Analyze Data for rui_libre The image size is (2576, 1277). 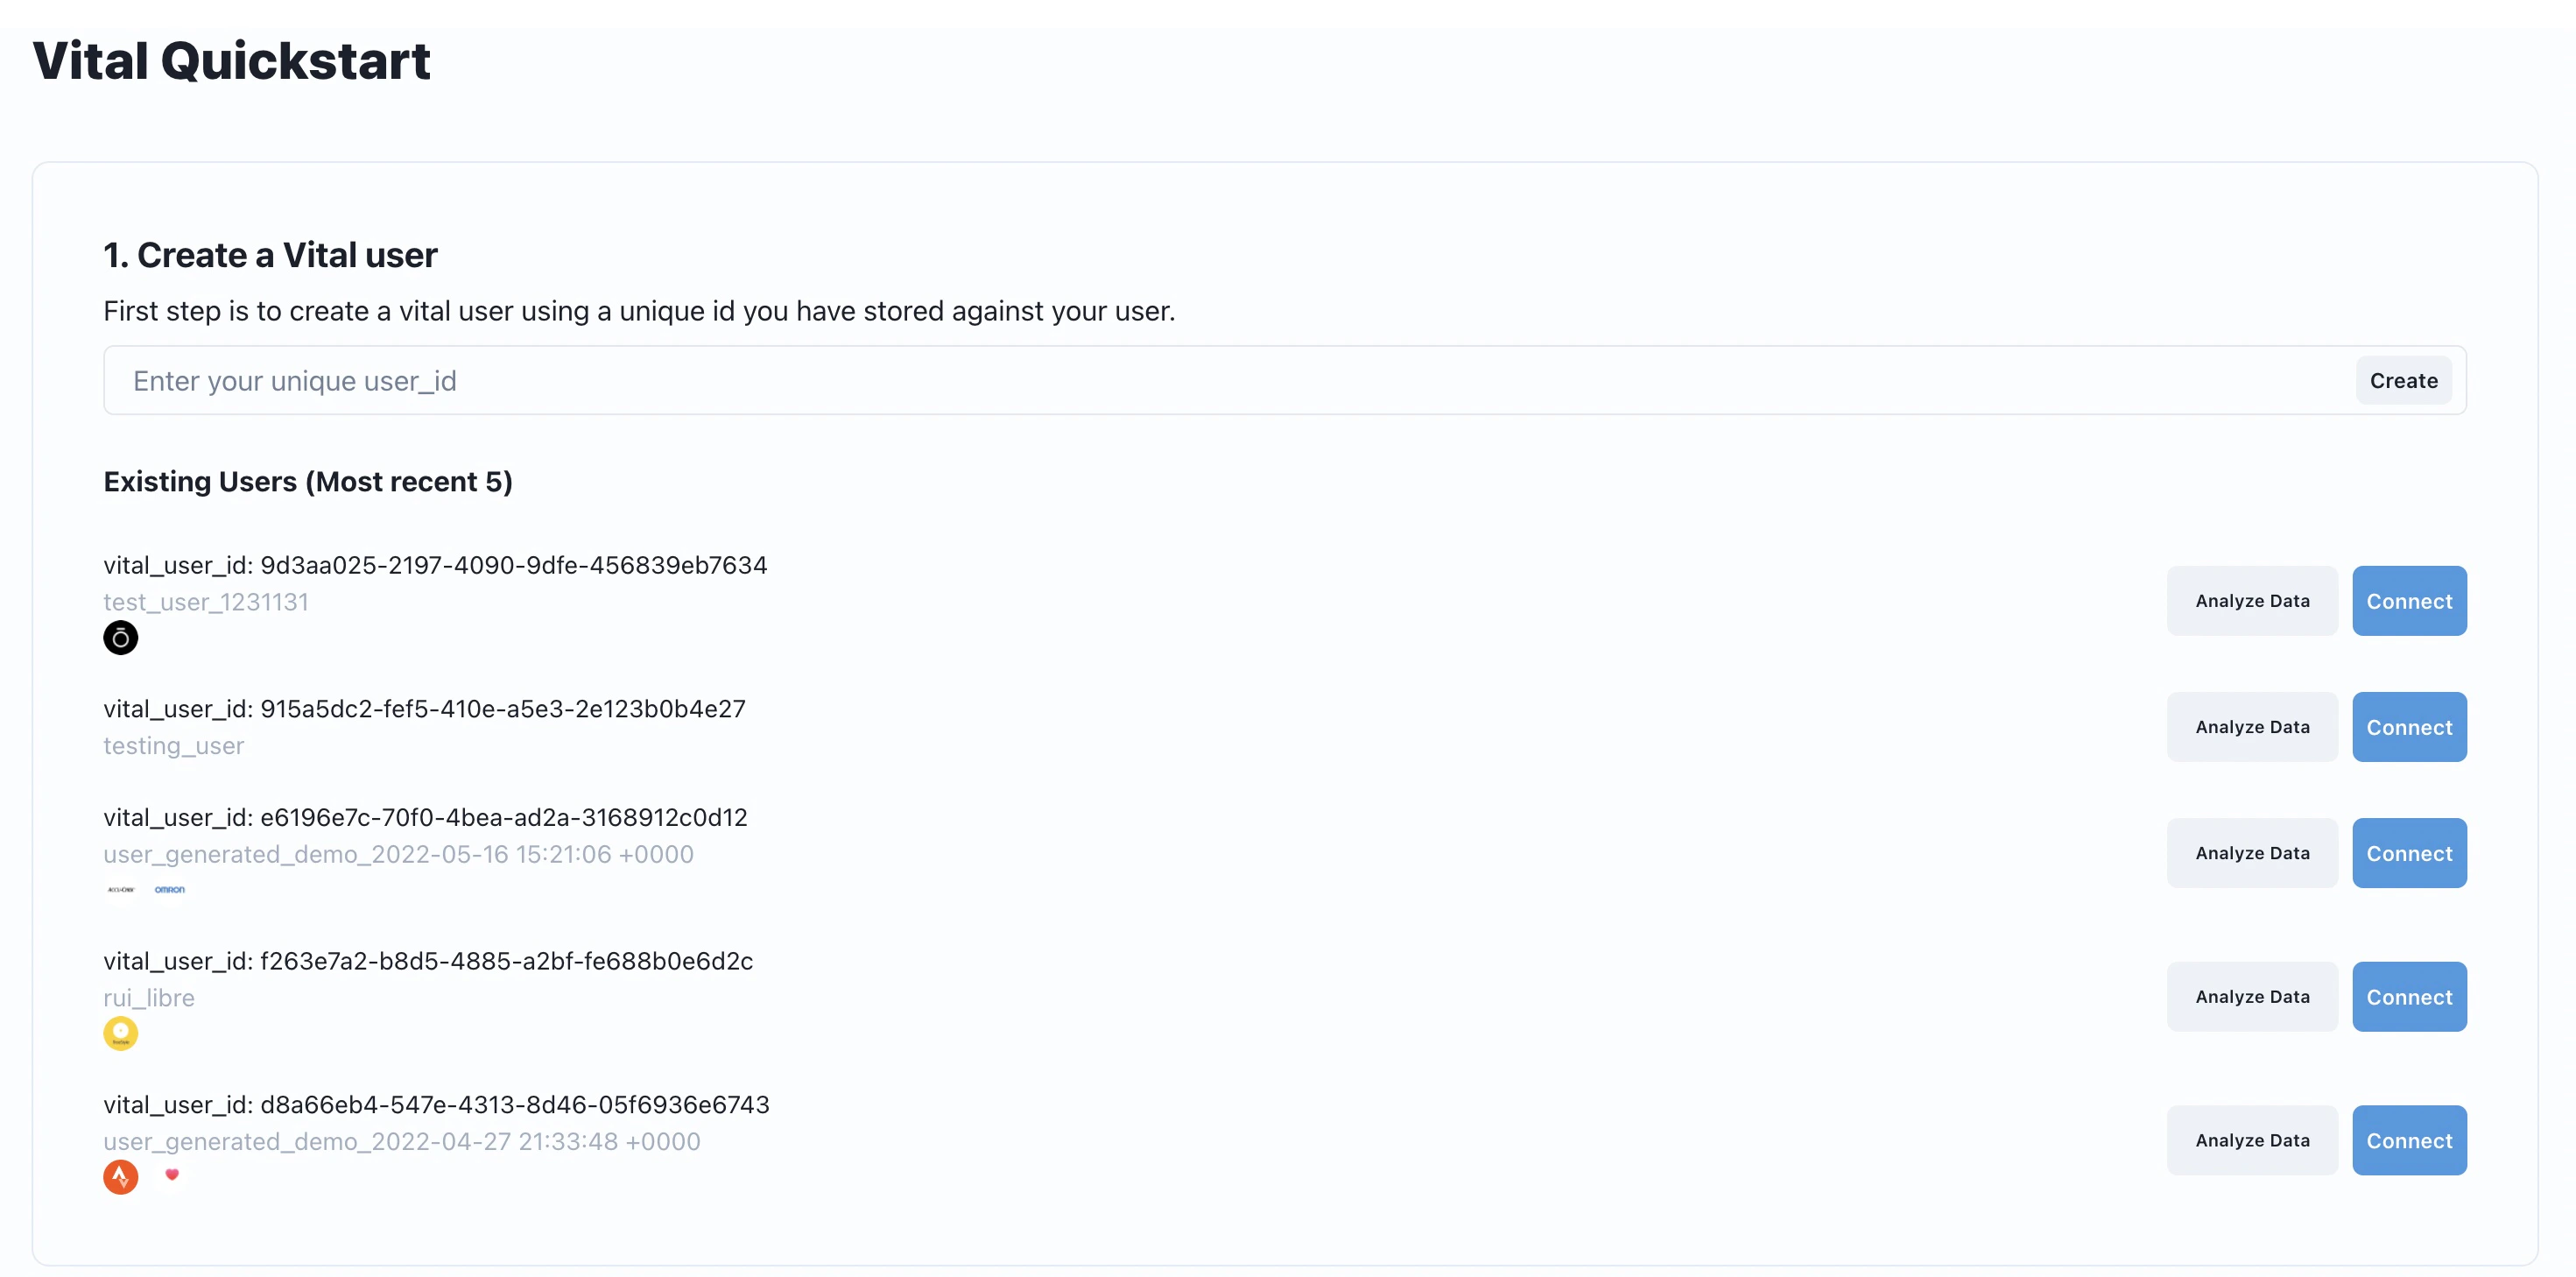point(2252,997)
